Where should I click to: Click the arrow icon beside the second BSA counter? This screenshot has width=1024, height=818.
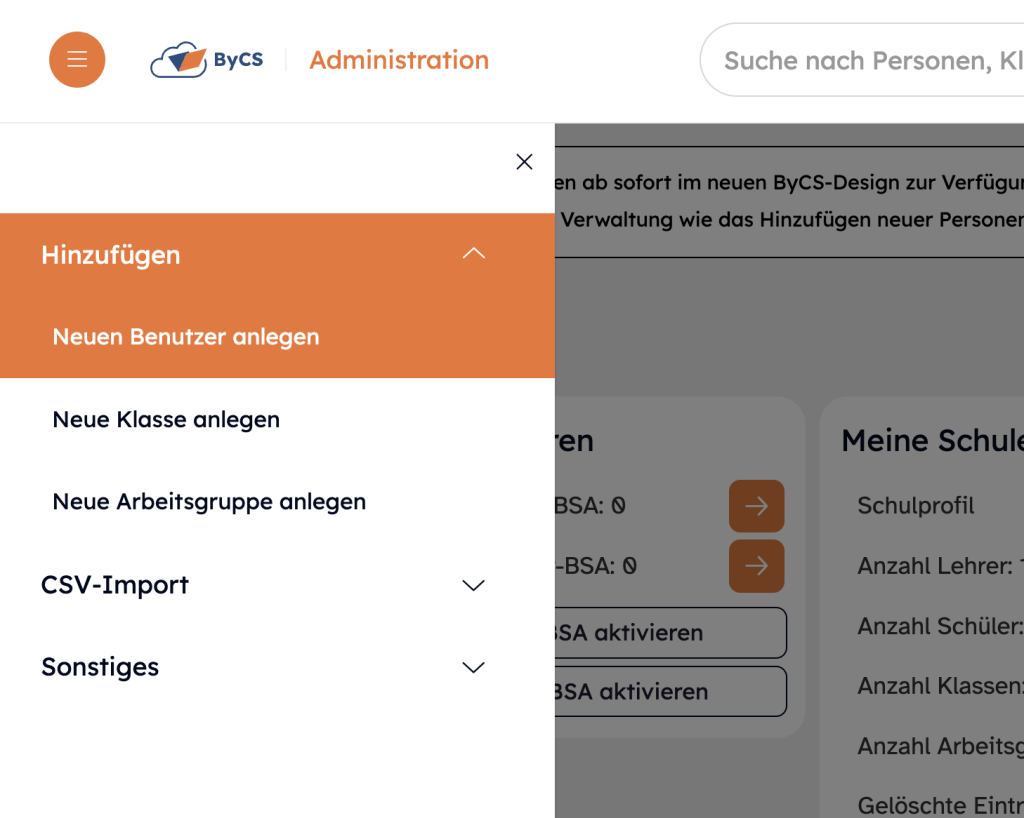(756, 566)
